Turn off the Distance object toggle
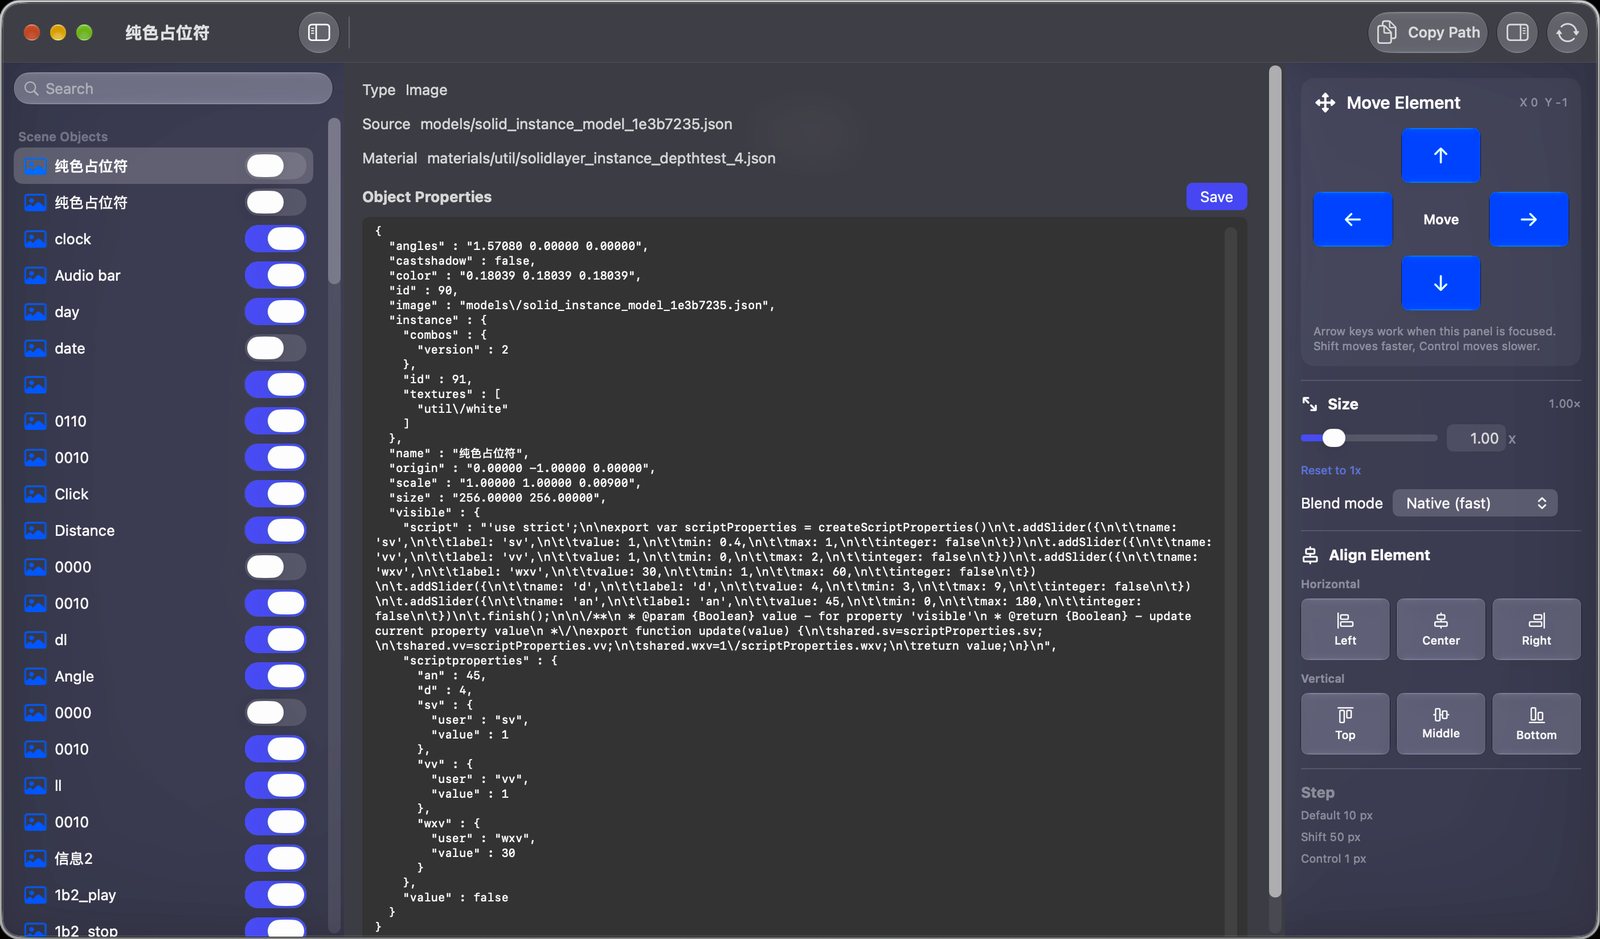Screen dimensions: 1600x939 (276, 530)
